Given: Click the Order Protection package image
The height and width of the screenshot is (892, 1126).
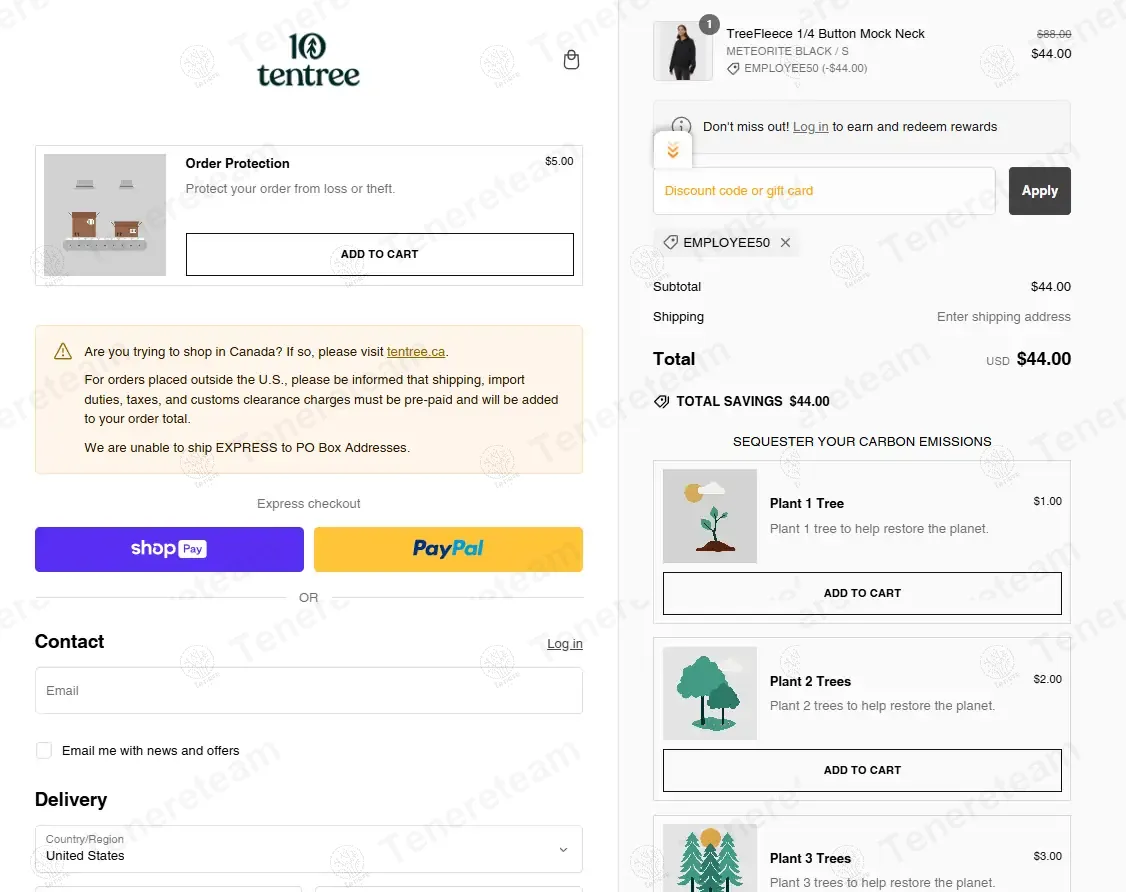Looking at the screenshot, I should coord(105,215).
